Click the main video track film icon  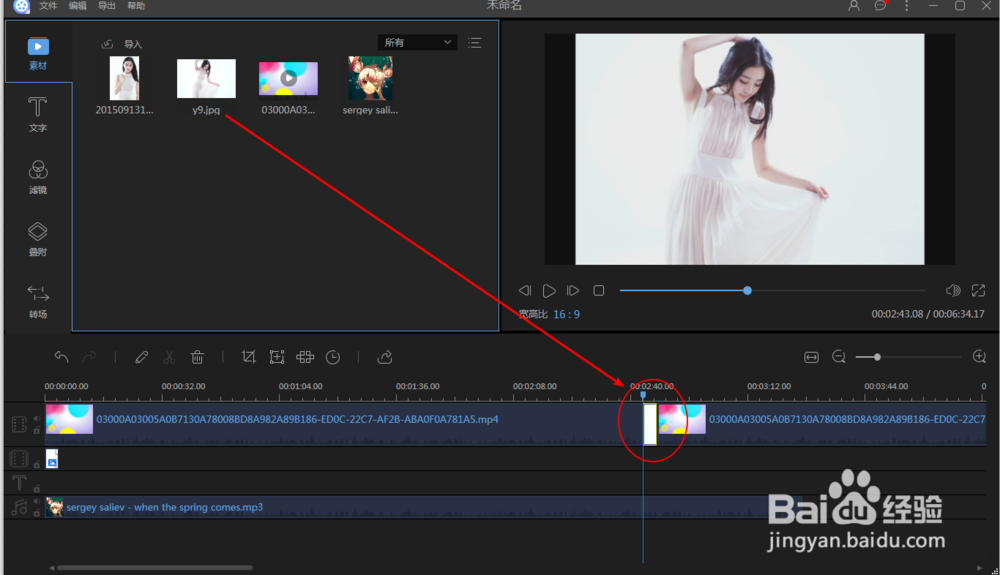19,424
